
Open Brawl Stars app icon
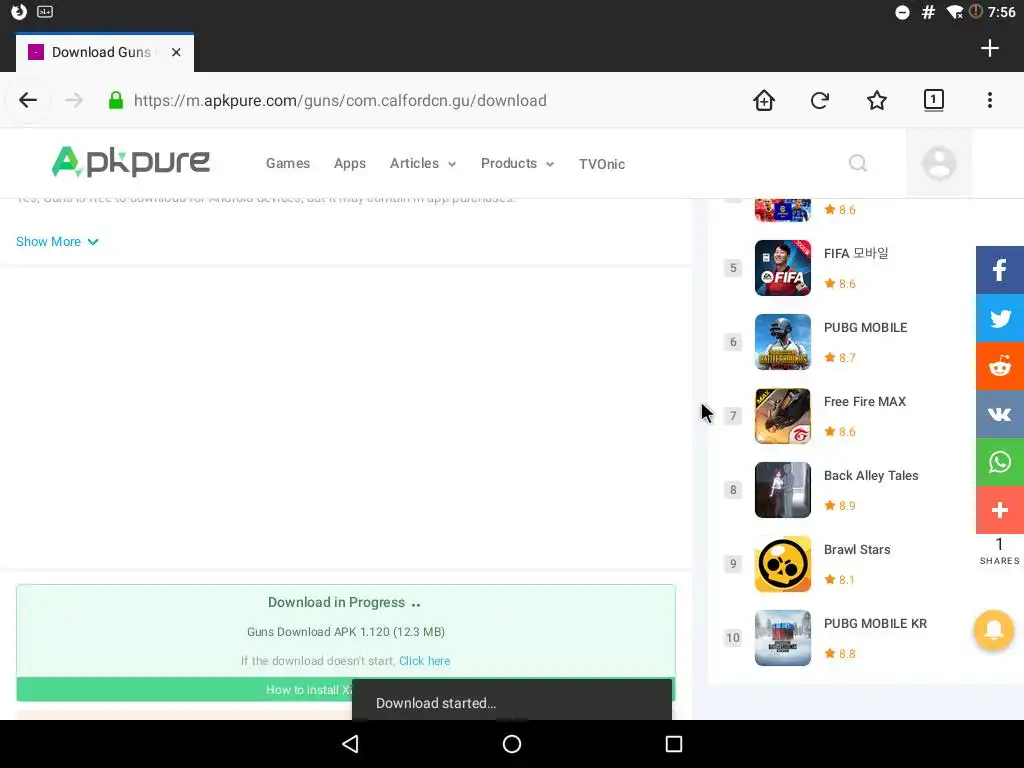click(782, 564)
